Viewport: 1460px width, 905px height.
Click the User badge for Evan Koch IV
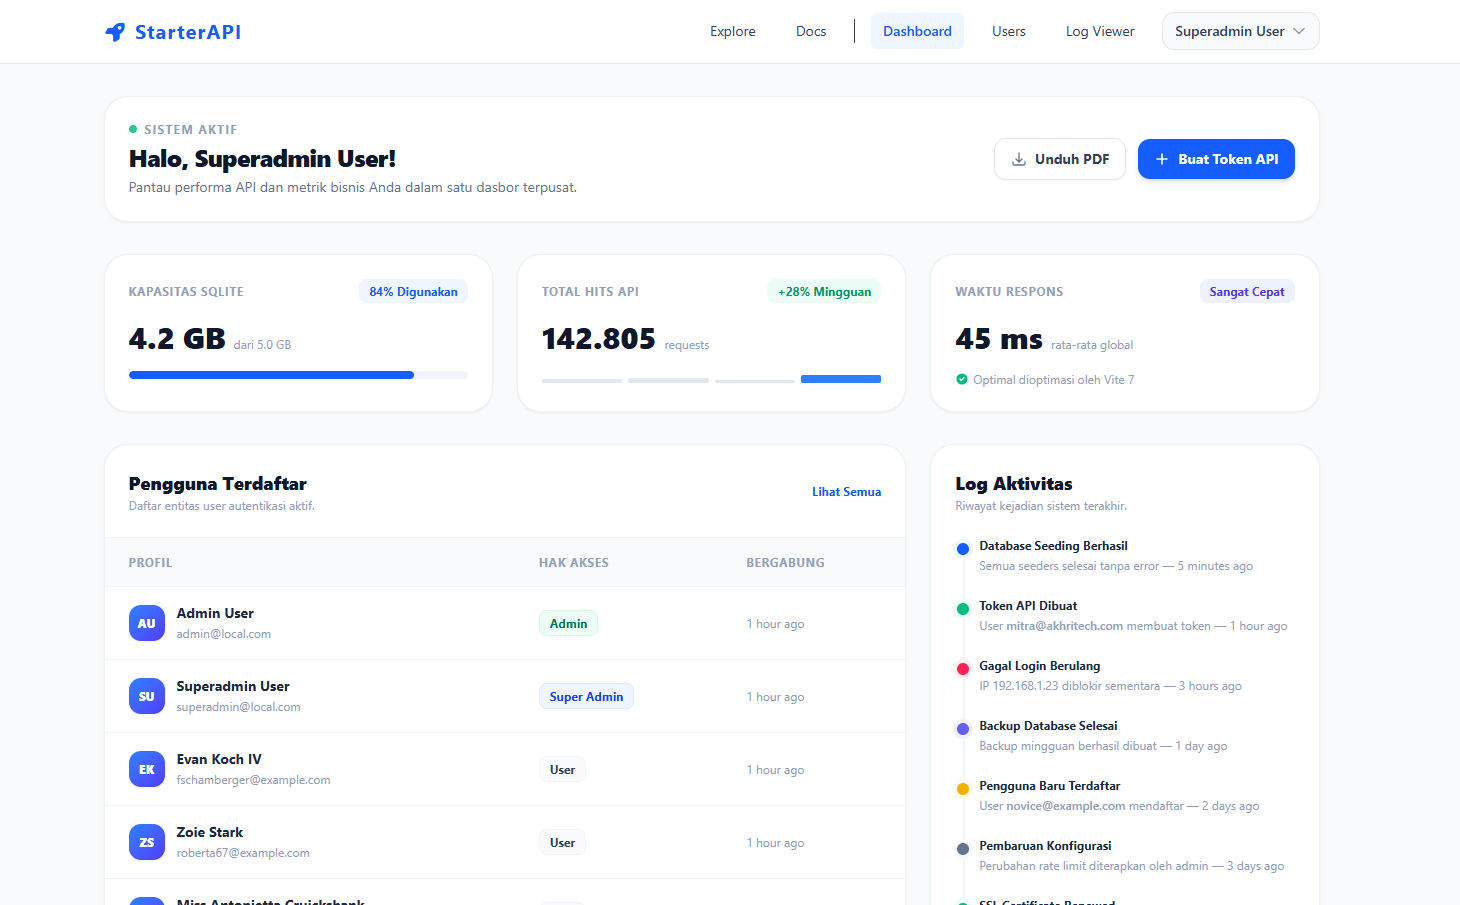coord(562,769)
